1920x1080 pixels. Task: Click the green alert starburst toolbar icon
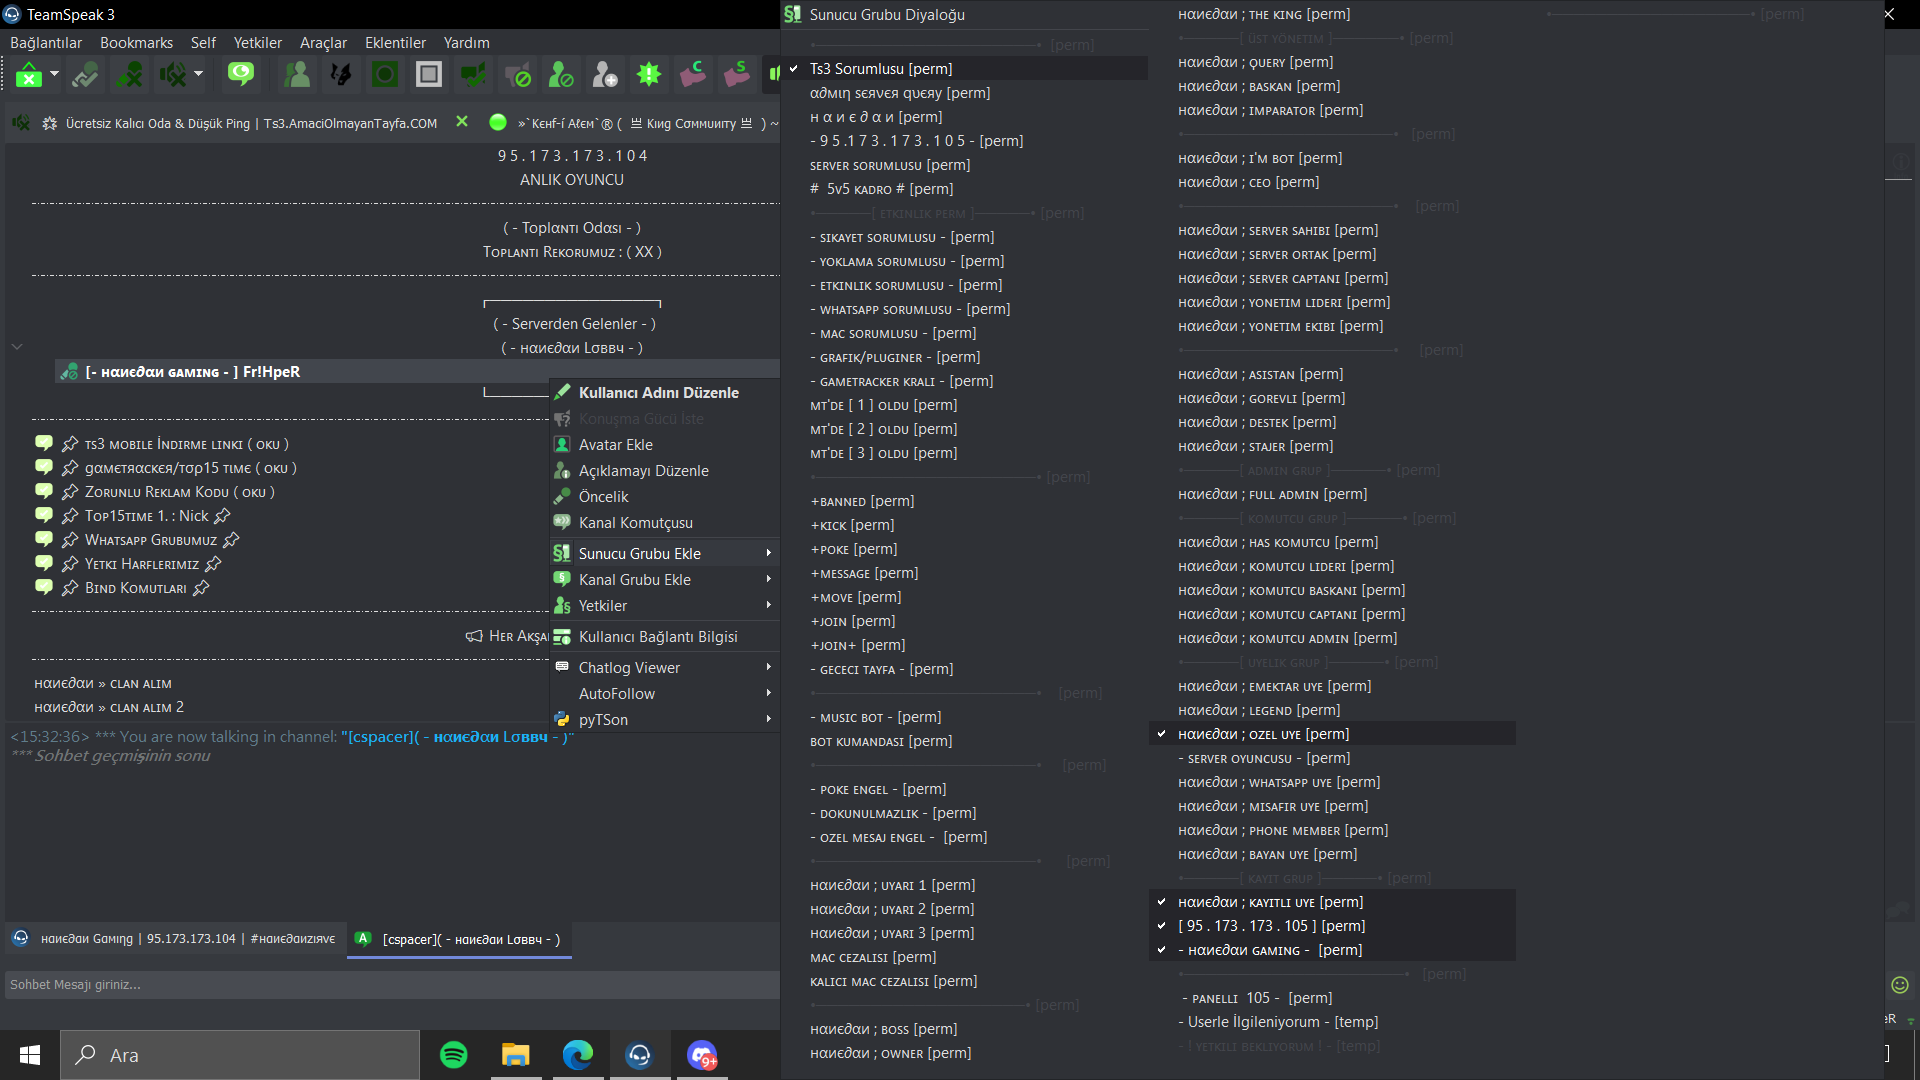(x=649, y=74)
